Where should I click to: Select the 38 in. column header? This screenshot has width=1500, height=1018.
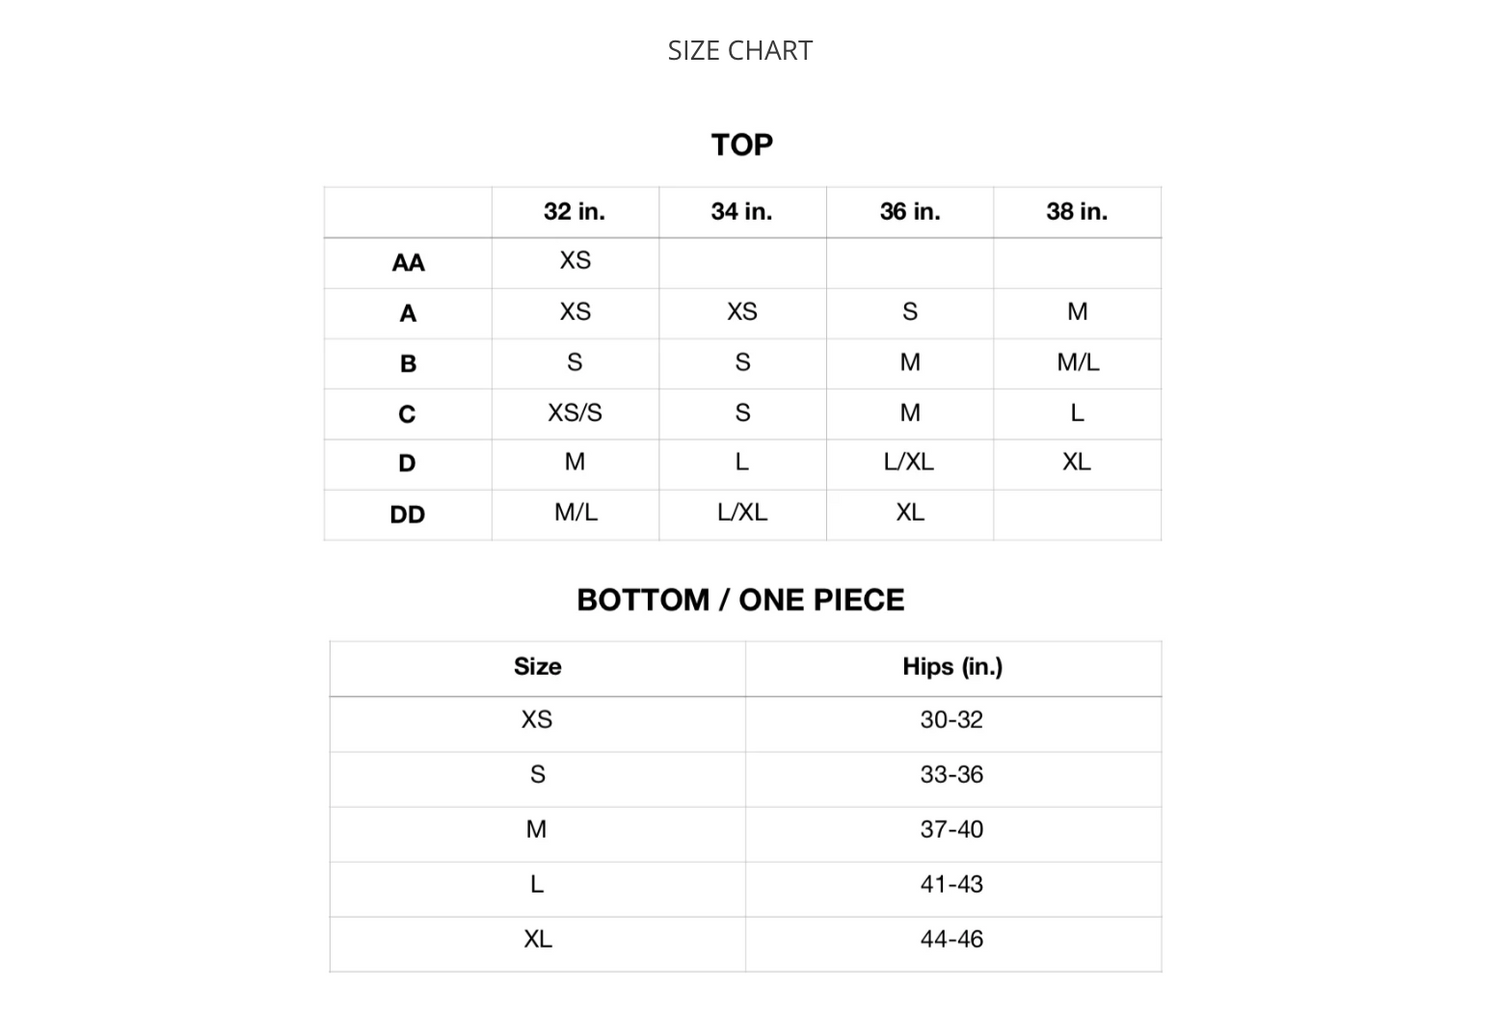1077,212
